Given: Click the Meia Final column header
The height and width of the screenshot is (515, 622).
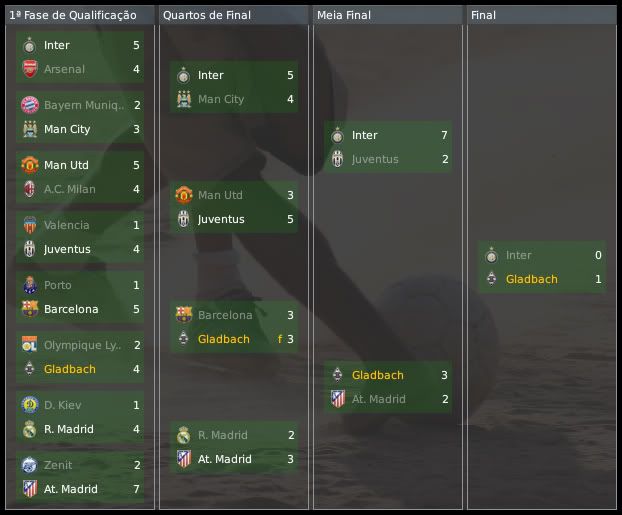Looking at the screenshot, I should (343, 16).
